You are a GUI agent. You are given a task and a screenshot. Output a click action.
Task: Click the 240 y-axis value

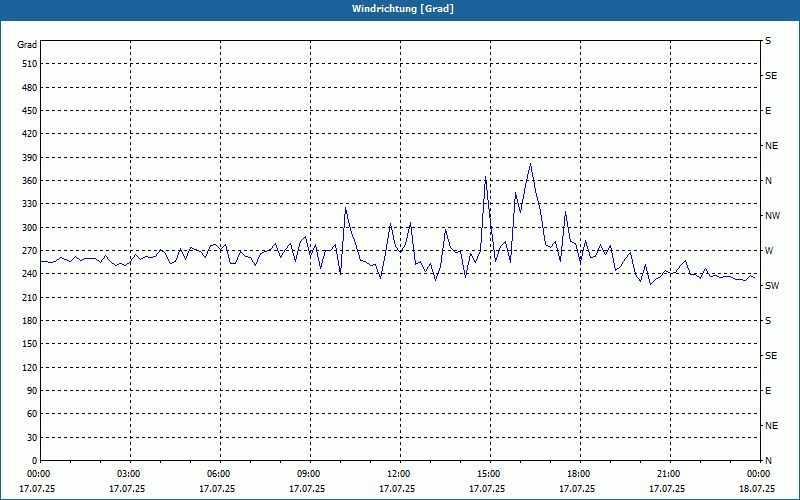[x=30, y=274]
